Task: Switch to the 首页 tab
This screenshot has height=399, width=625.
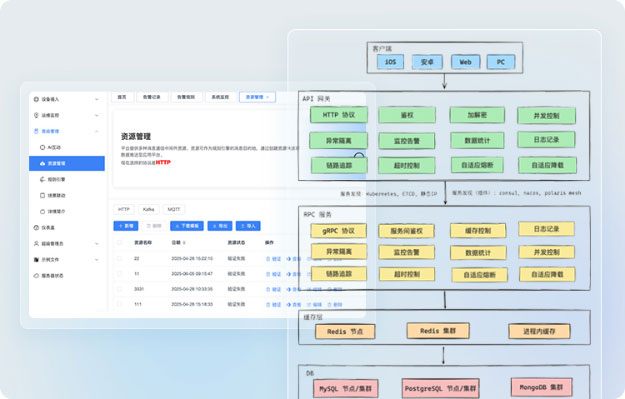Action: coord(122,97)
